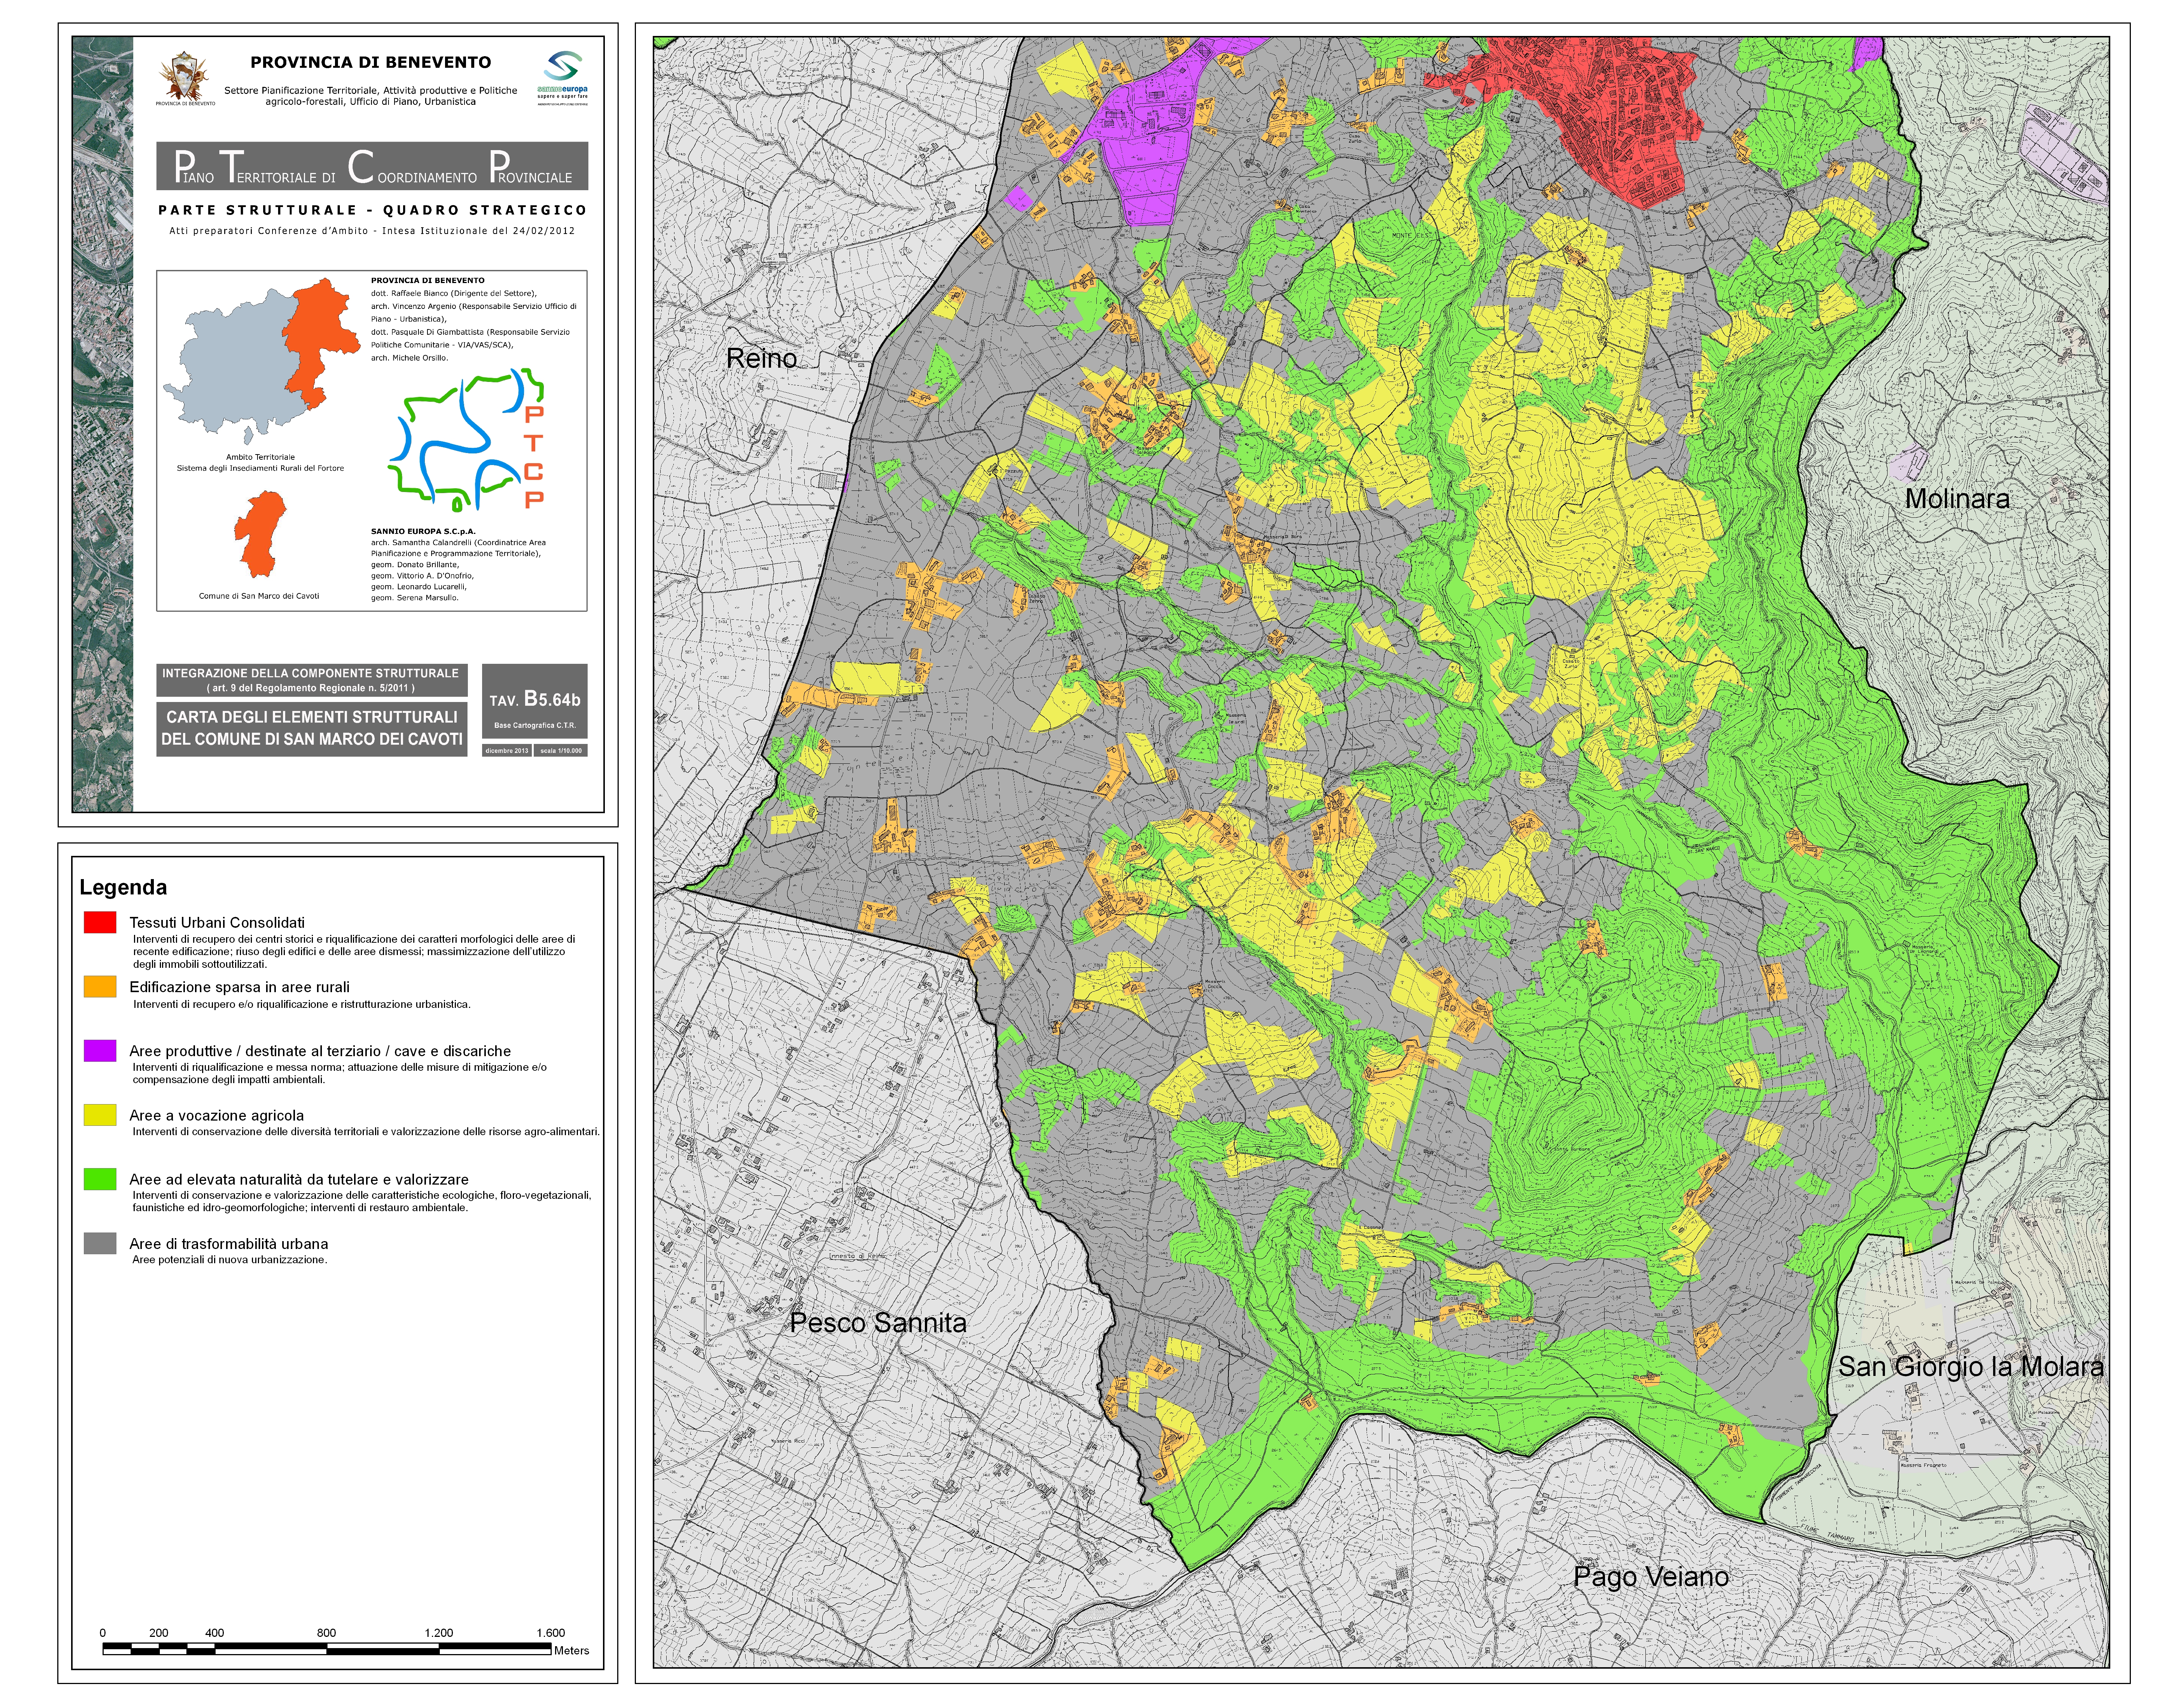
Task: Click 'arch. Michele Orsillo' credit line
Action: (410, 358)
